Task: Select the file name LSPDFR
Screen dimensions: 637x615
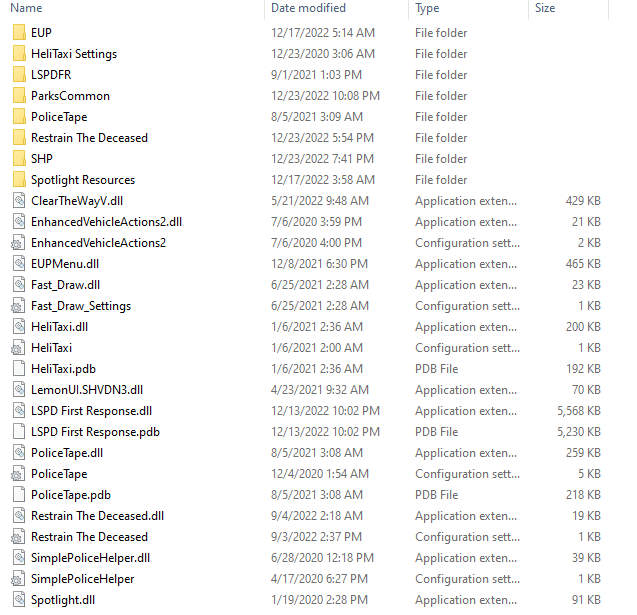Action: (x=51, y=75)
